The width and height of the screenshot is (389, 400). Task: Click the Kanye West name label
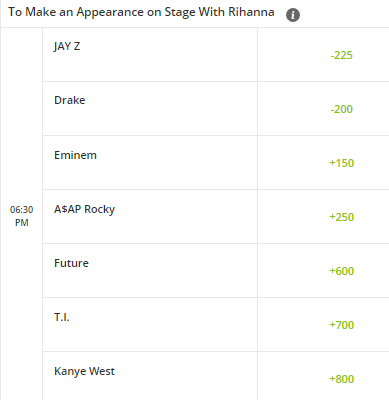[x=84, y=371]
